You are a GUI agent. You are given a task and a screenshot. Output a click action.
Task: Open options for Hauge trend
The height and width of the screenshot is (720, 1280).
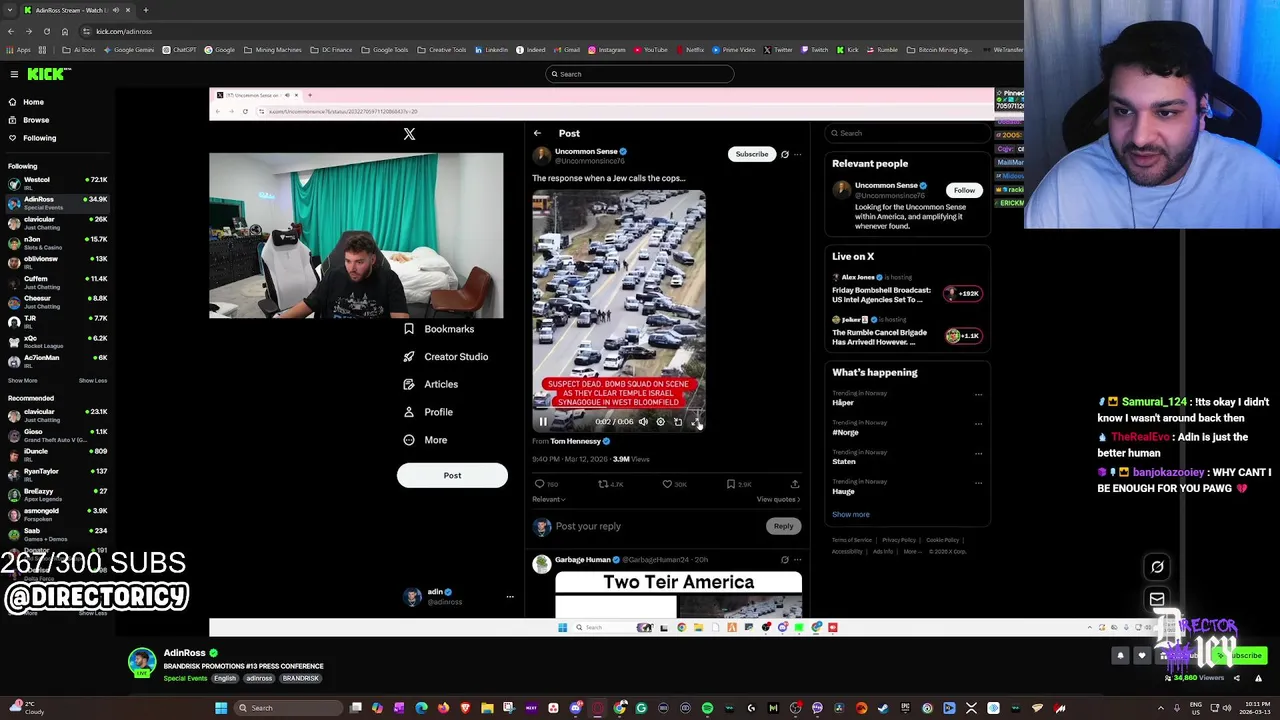pos(978,483)
